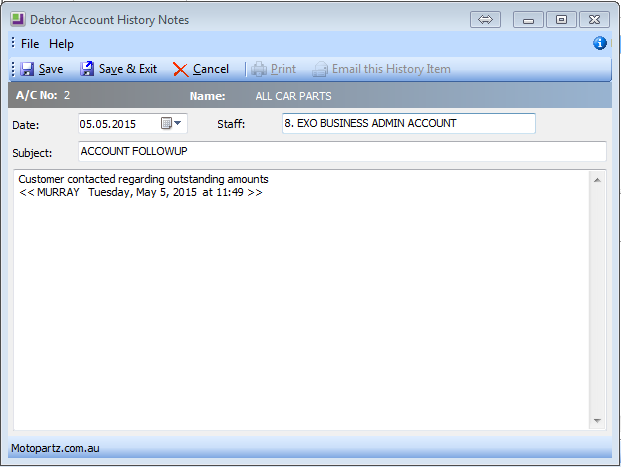Click the double-arrow width toggle button
Image resolution: width=621 pixels, height=467 pixels.
tap(485, 19)
